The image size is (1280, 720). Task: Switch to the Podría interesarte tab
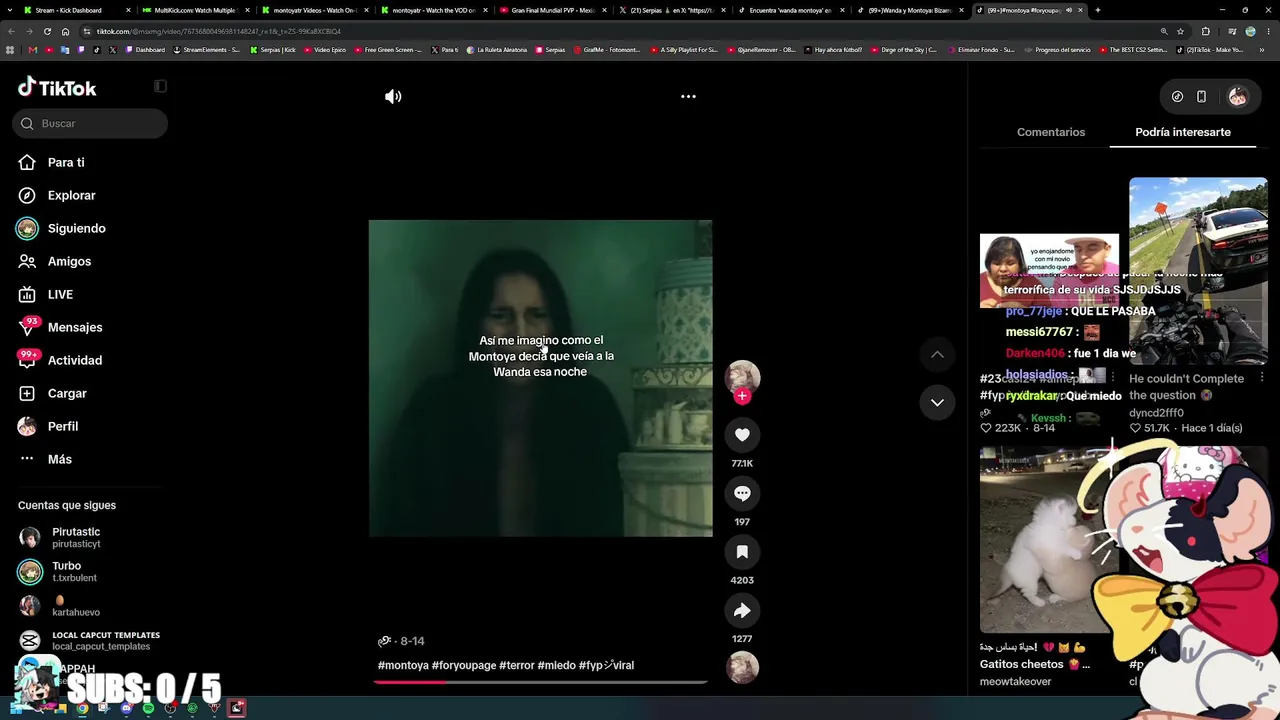pos(1183,132)
